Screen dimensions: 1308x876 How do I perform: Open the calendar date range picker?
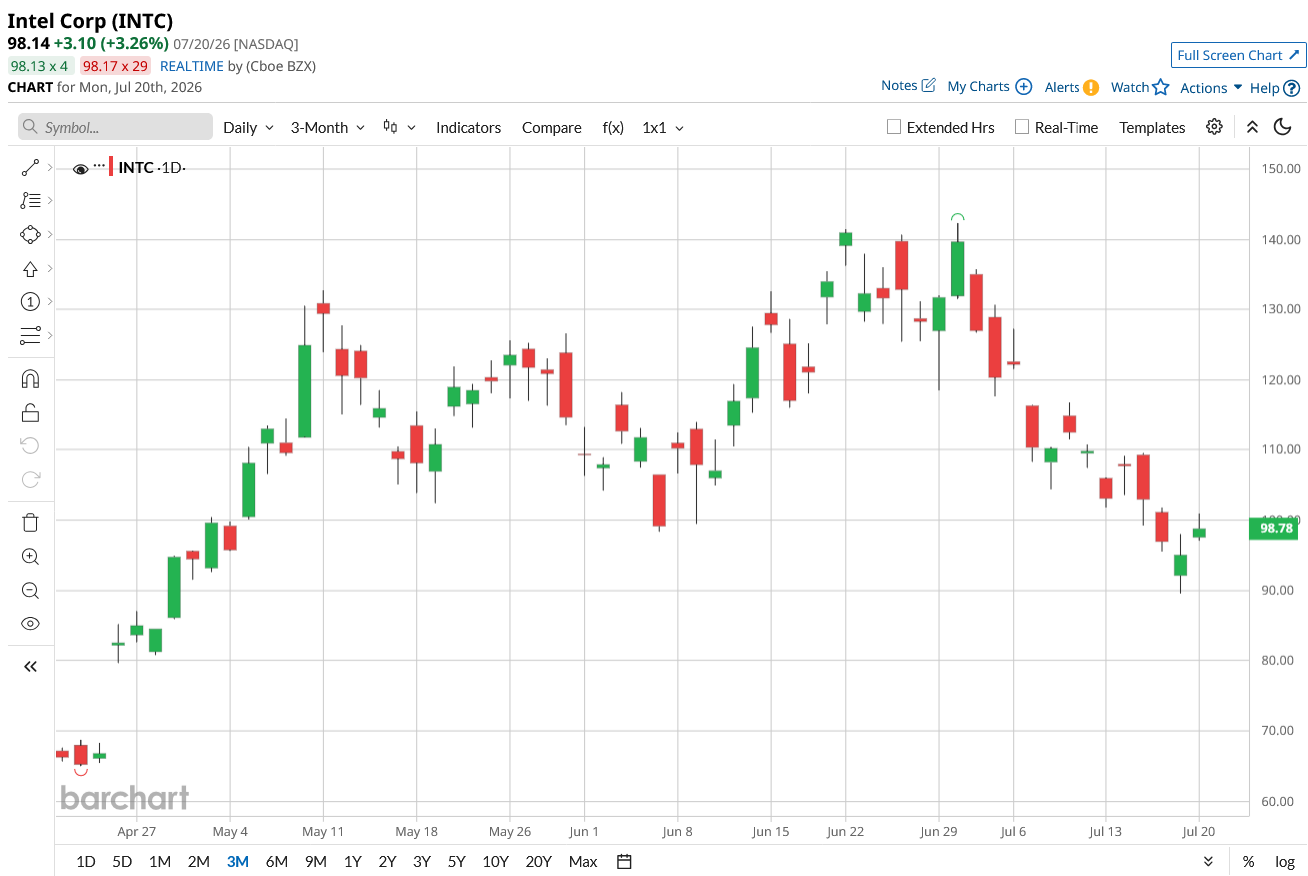coord(624,861)
